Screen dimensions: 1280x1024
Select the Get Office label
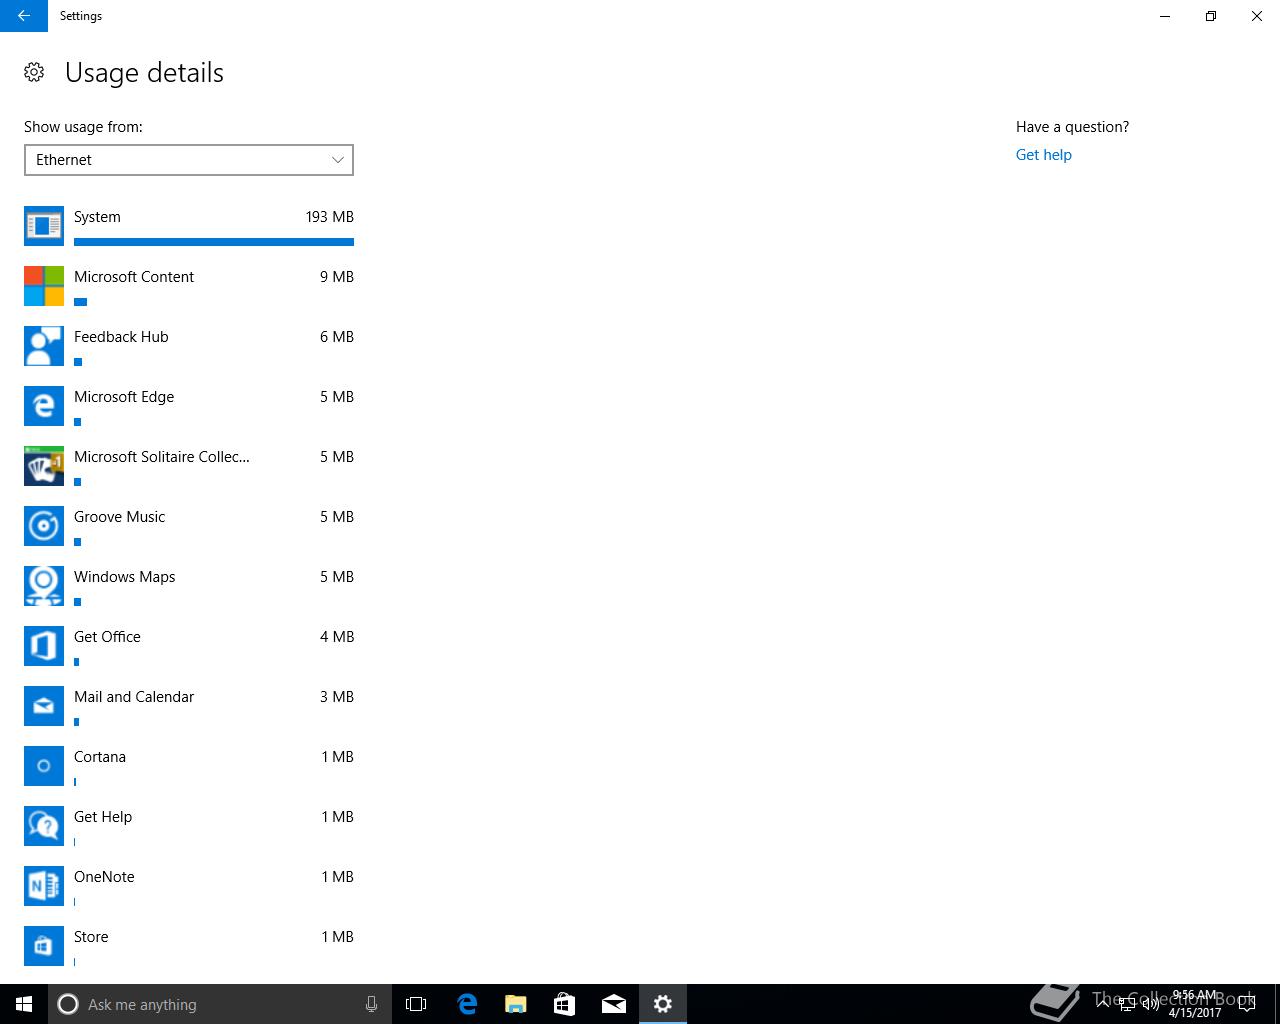coord(107,637)
